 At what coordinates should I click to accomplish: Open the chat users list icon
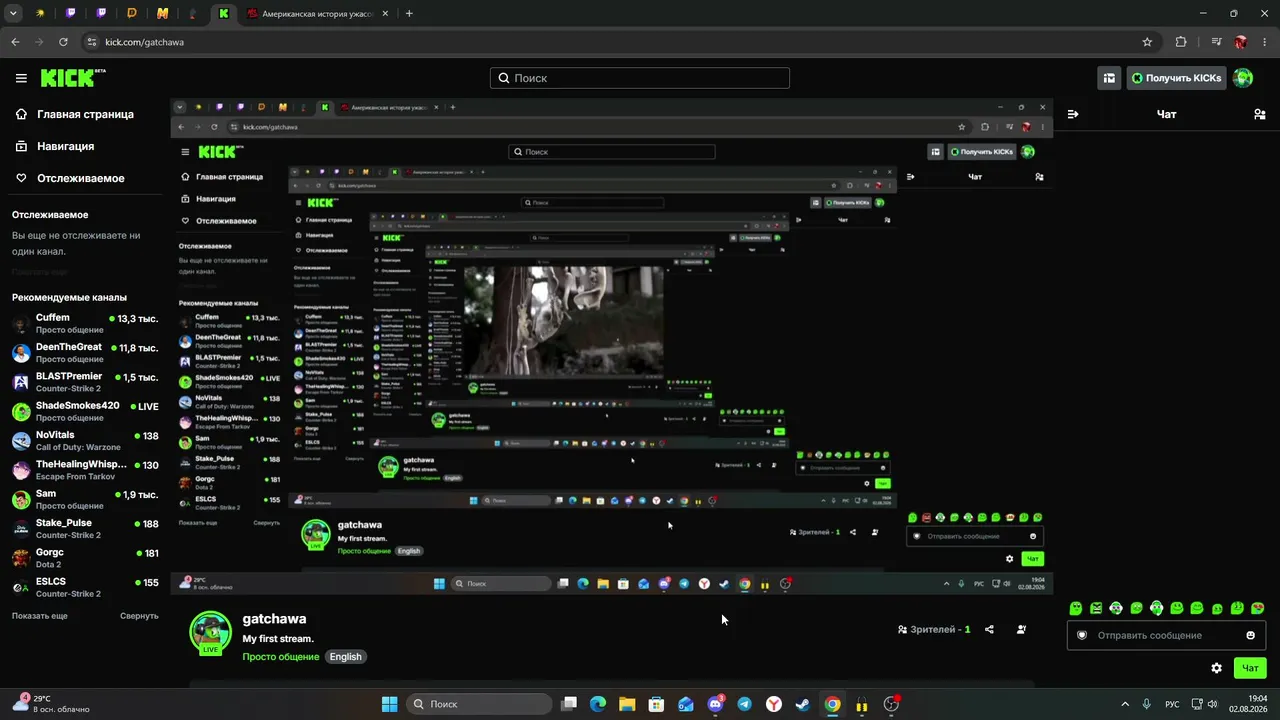1259,114
